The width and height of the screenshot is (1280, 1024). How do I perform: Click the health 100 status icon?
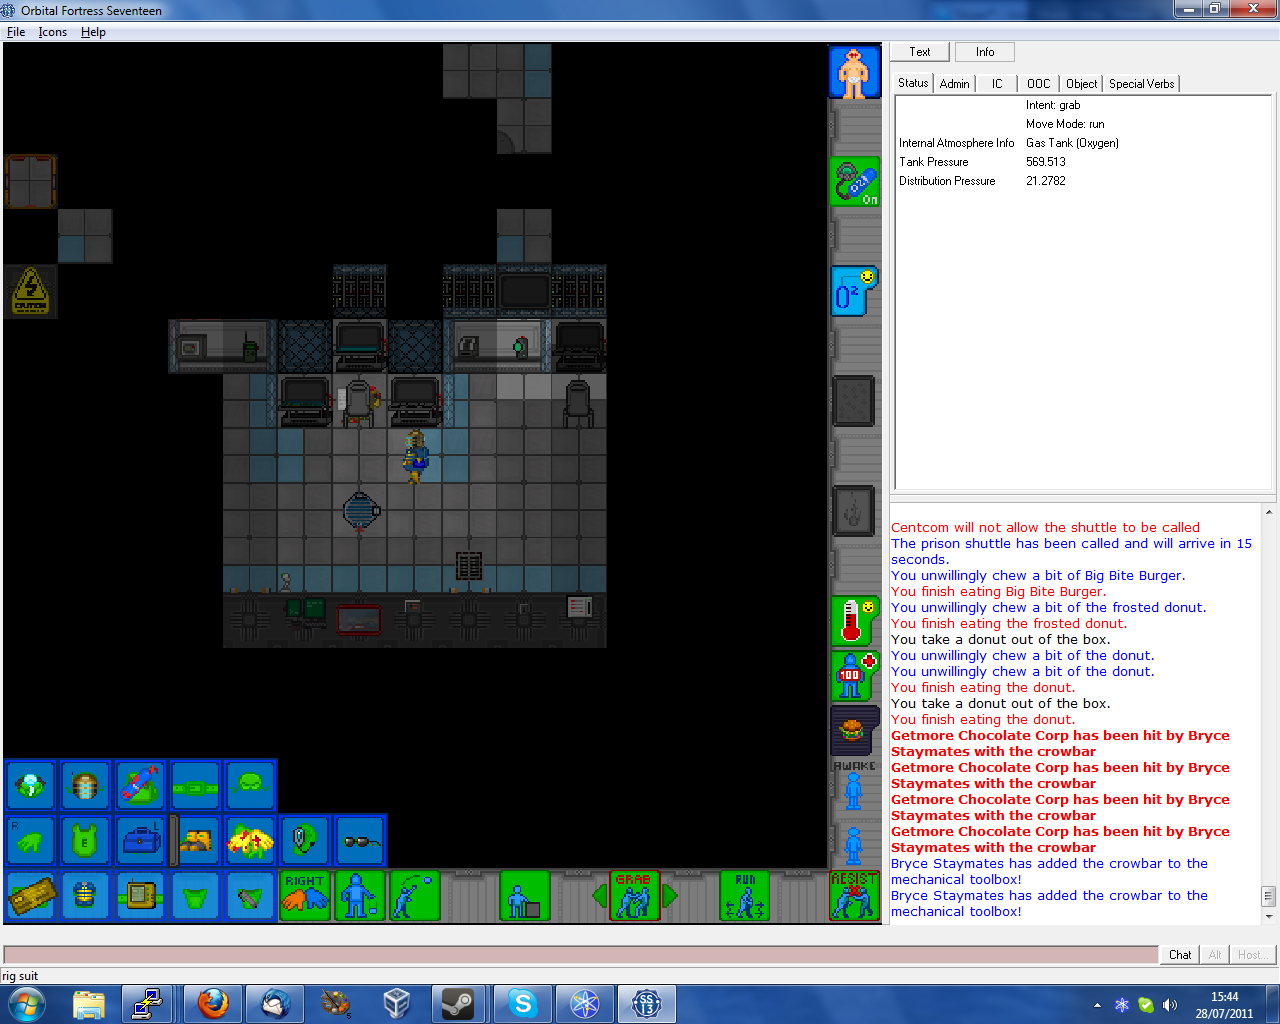point(853,676)
